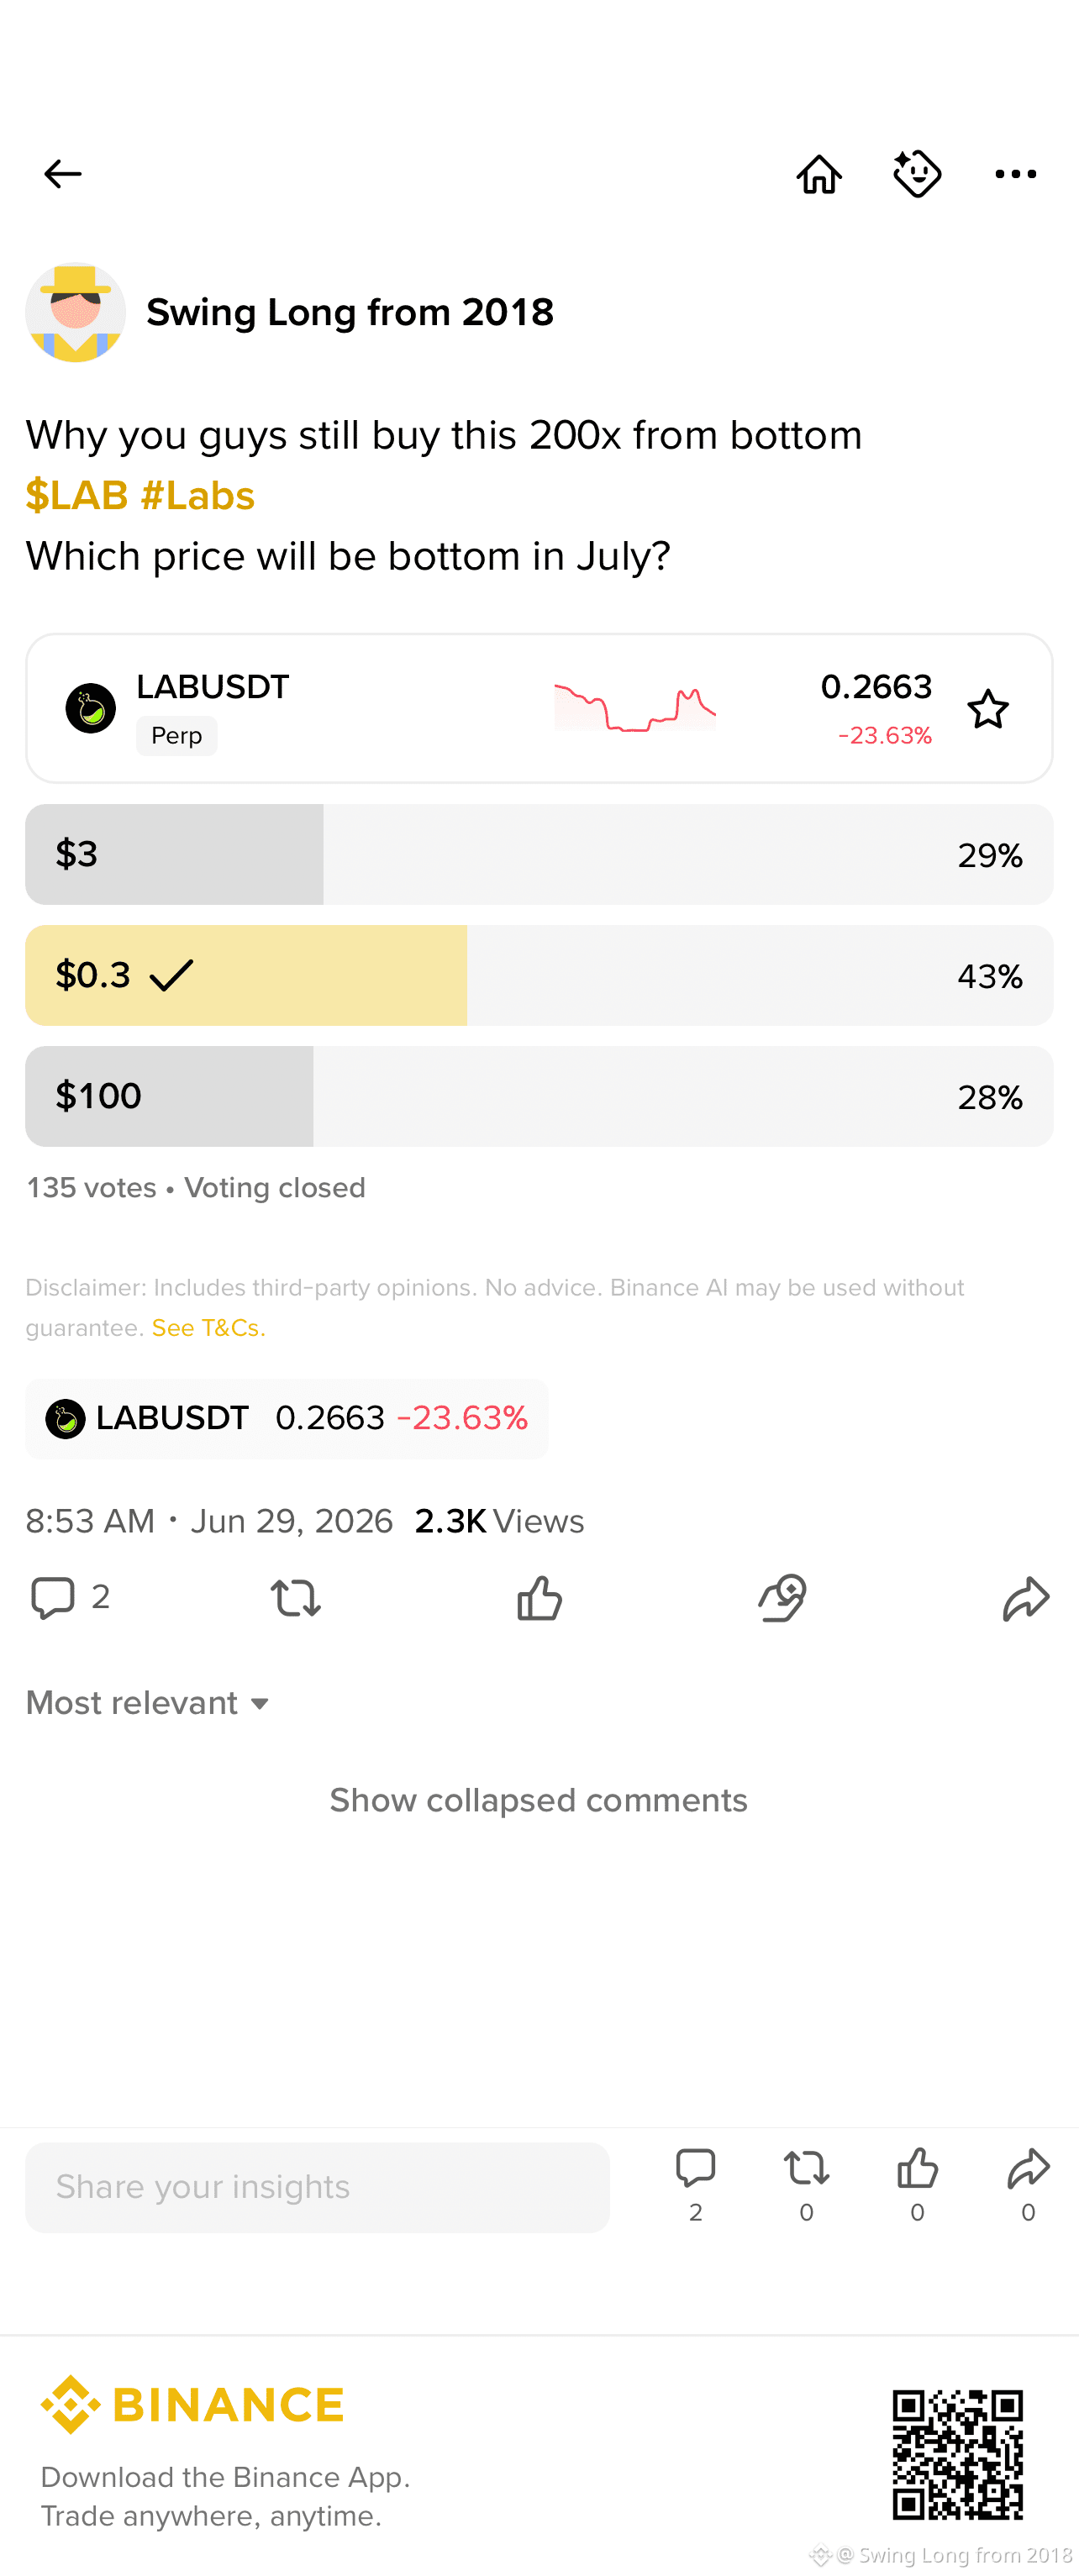Open Swing Long from 2018 profile avatar
Viewport: 1079px width, 2576px height.
pos(75,312)
